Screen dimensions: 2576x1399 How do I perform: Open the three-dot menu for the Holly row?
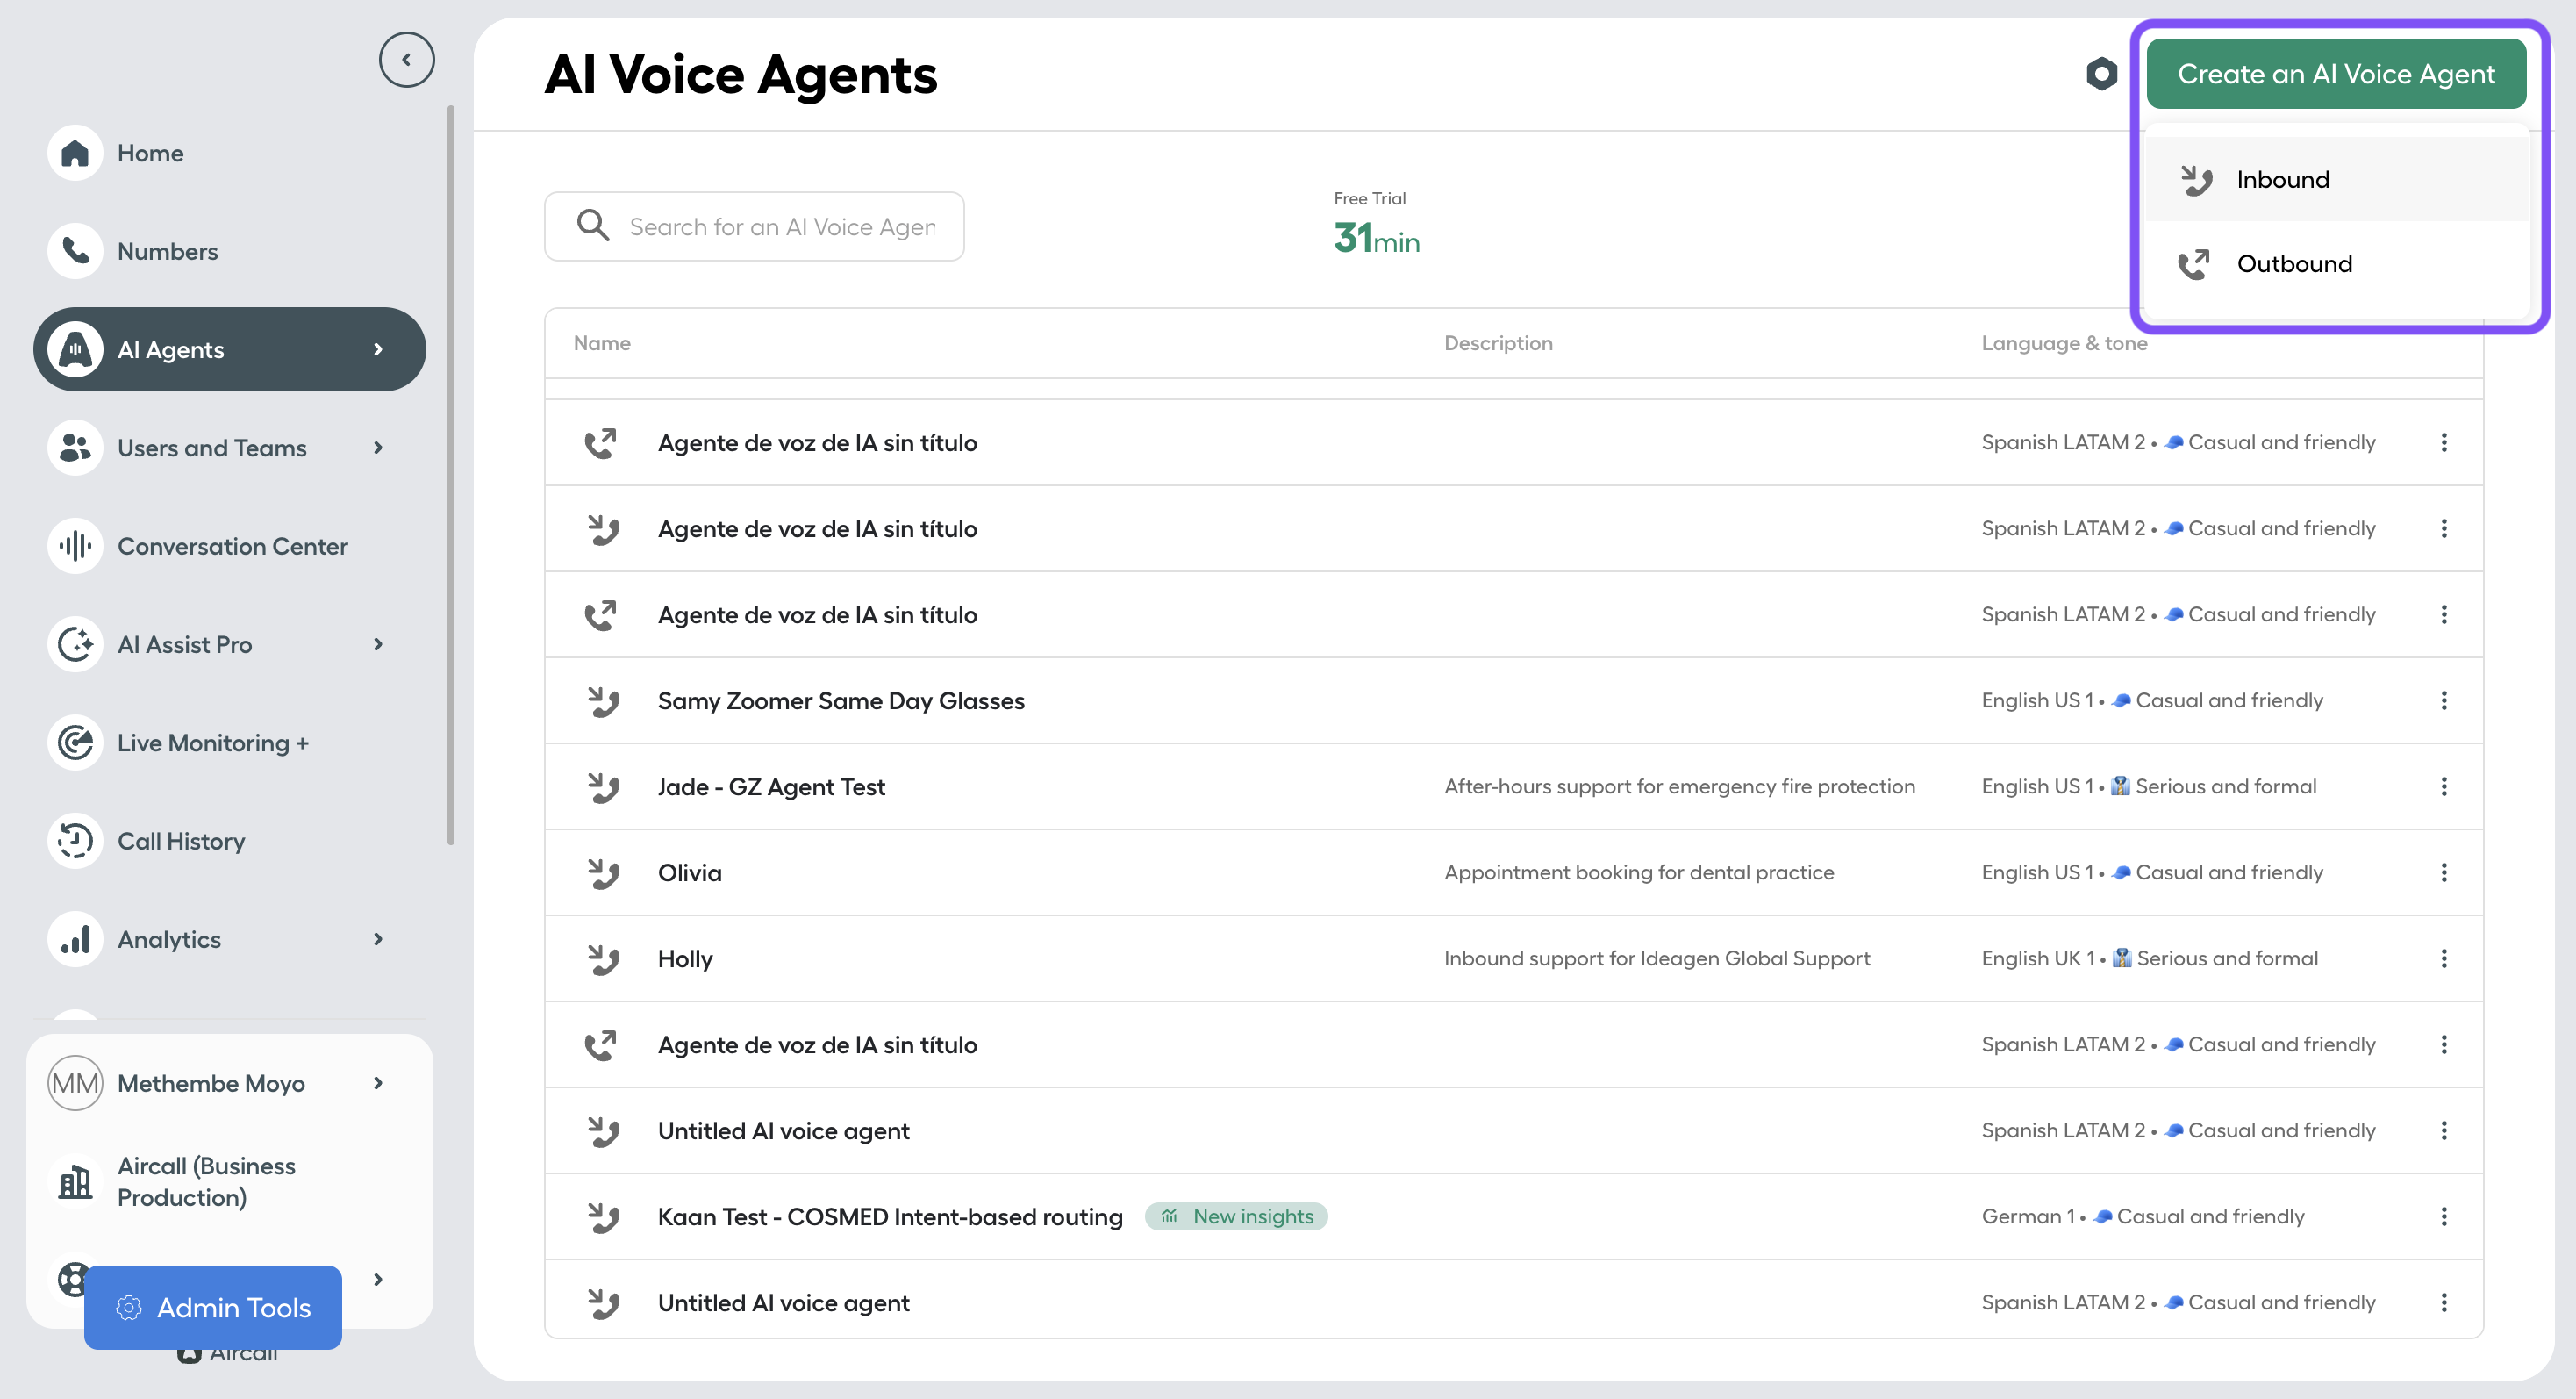point(2443,959)
